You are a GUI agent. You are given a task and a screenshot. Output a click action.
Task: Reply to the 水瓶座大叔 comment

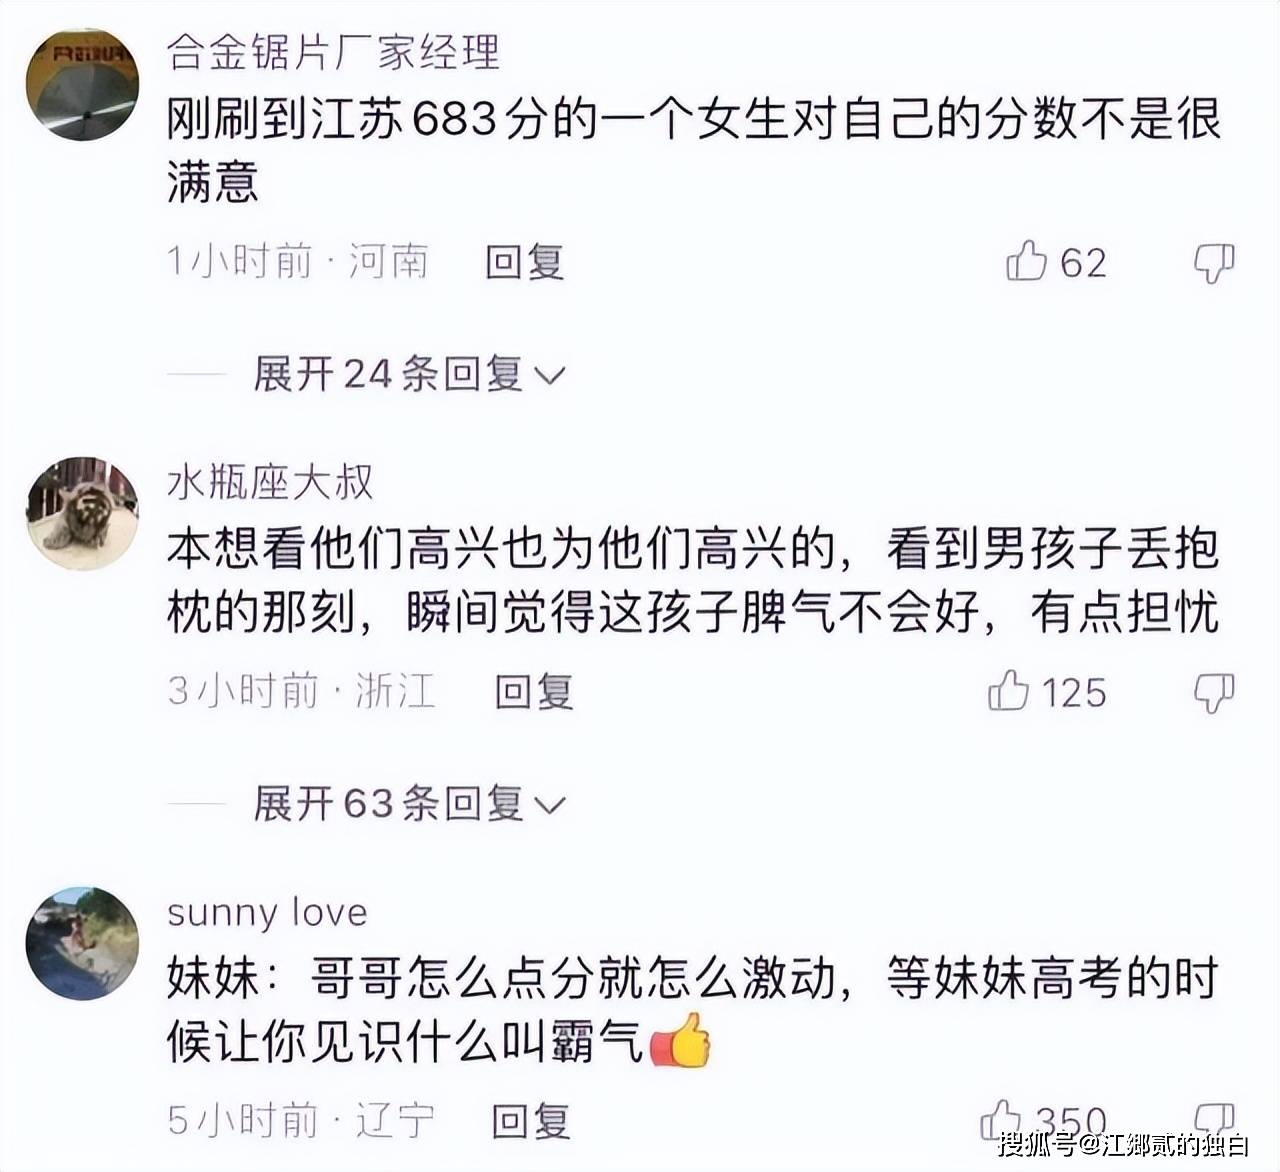click(x=534, y=692)
